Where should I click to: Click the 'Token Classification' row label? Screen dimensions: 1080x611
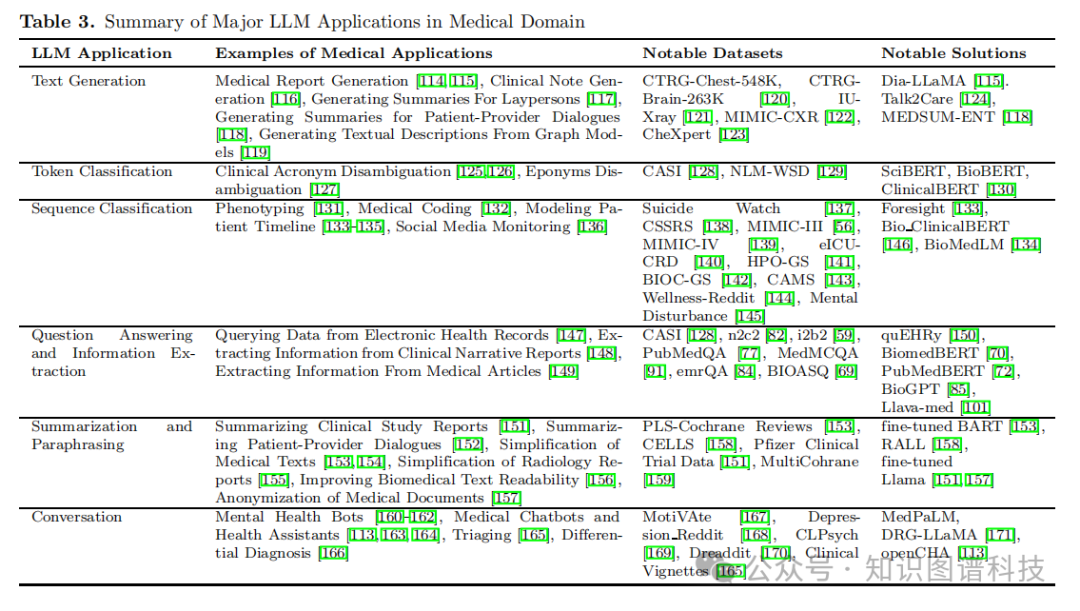[x=102, y=172]
